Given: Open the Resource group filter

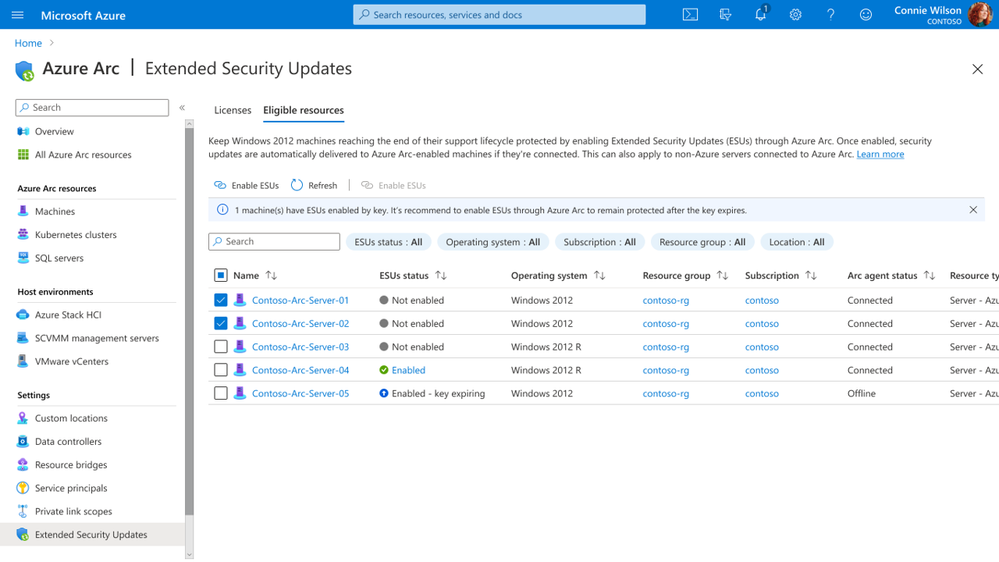Looking at the screenshot, I should 702,242.
